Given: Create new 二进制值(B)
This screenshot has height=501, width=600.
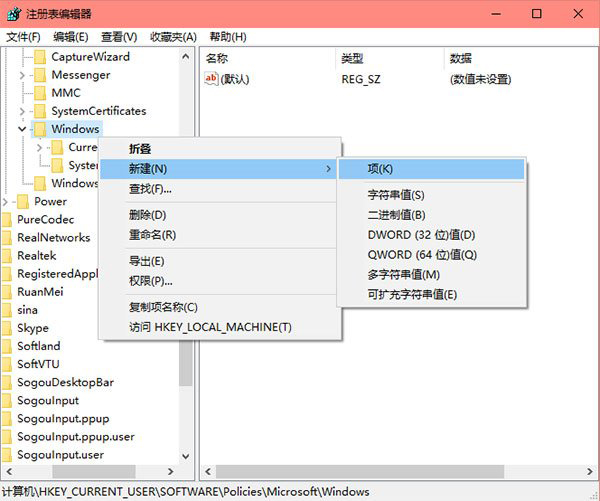Looking at the screenshot, I should 432,215.
